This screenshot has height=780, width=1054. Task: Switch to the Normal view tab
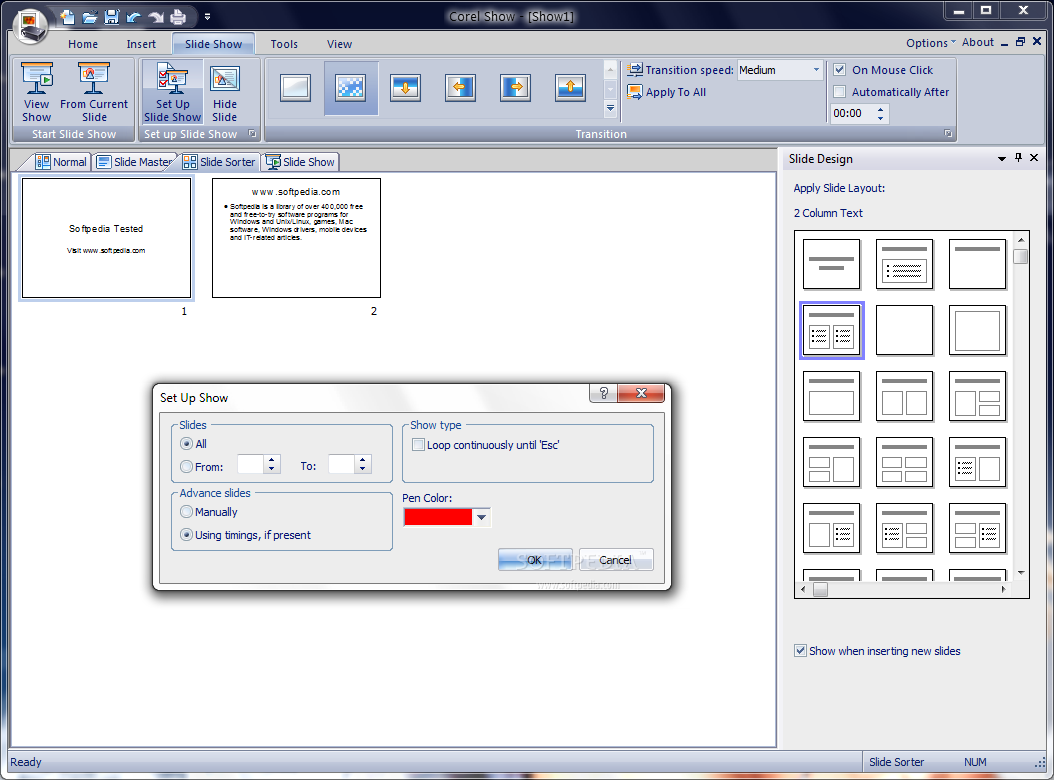(61, 162)
